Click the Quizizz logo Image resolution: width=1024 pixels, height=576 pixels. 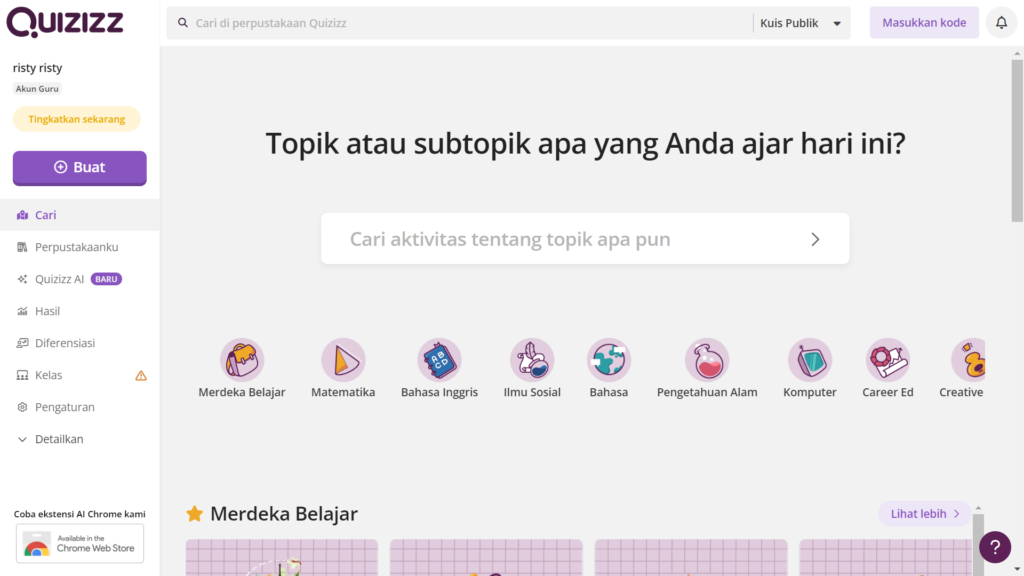[x=65, y=23]
